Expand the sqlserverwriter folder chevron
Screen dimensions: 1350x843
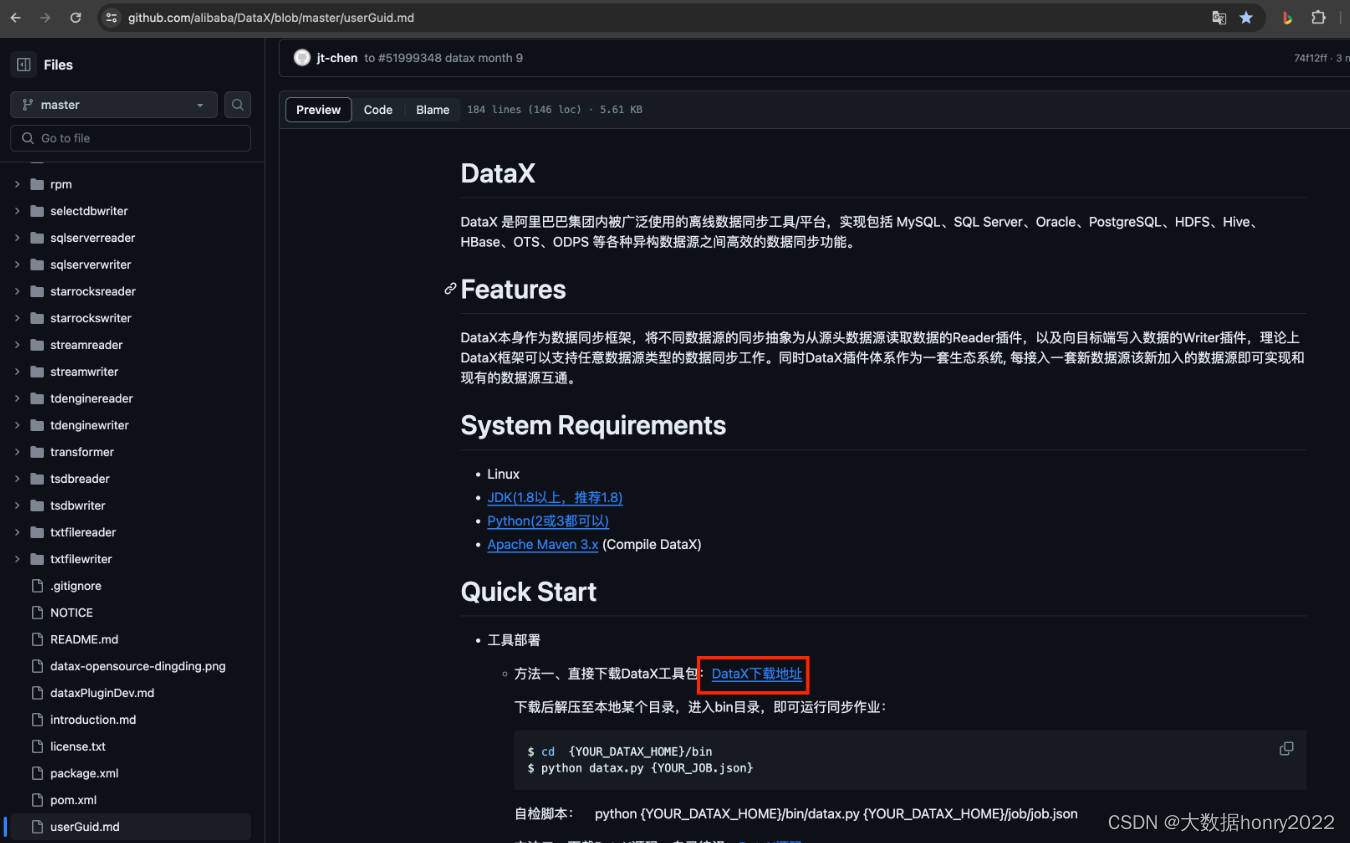(17, 265)
